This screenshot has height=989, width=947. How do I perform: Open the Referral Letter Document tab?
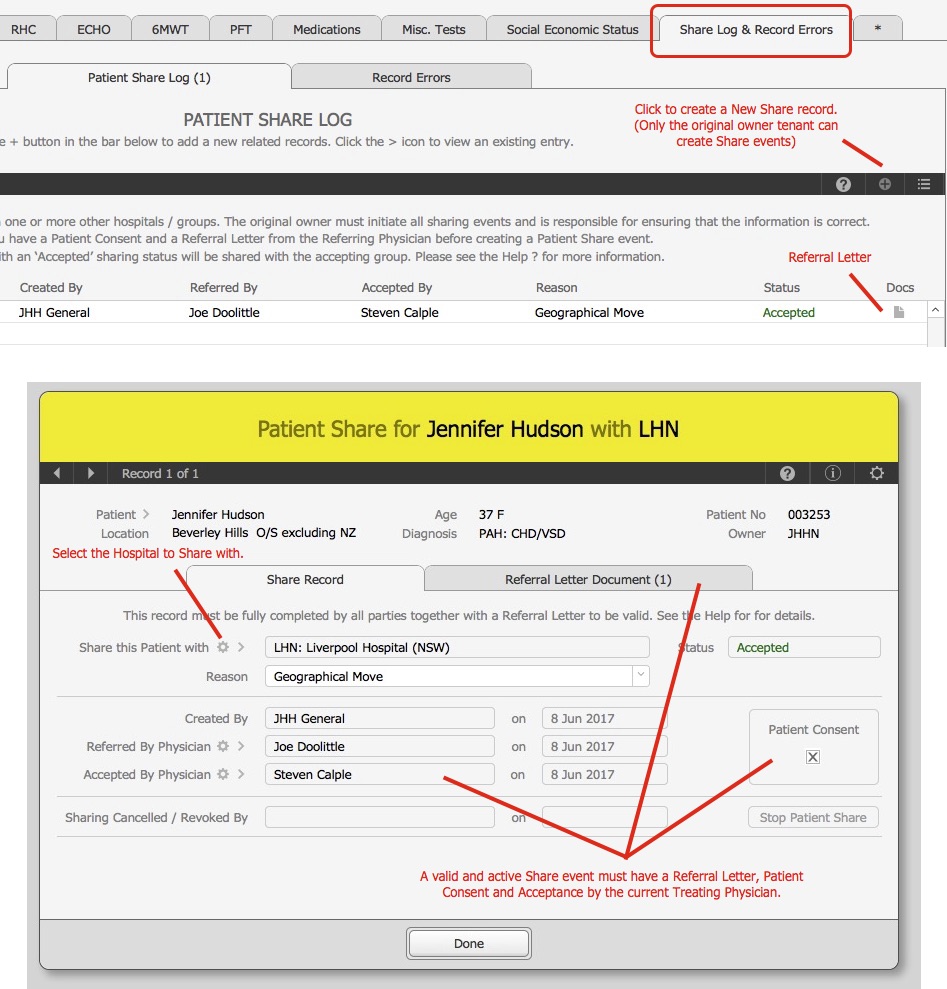[x=588, y=579]
